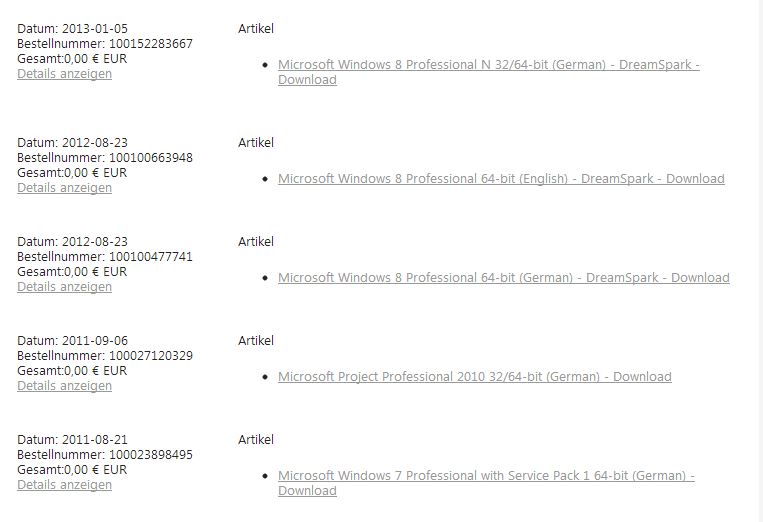The width and height of the screenshot is (763, 522).
Task: Click the date 2013-01-05 text
Action: tap(95, 28)
